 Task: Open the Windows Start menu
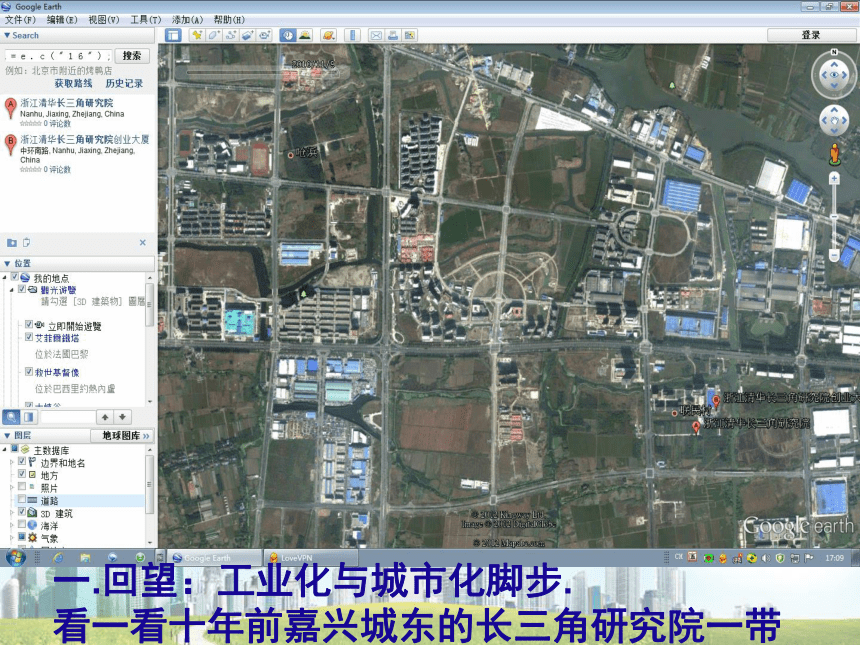point(15,557)
